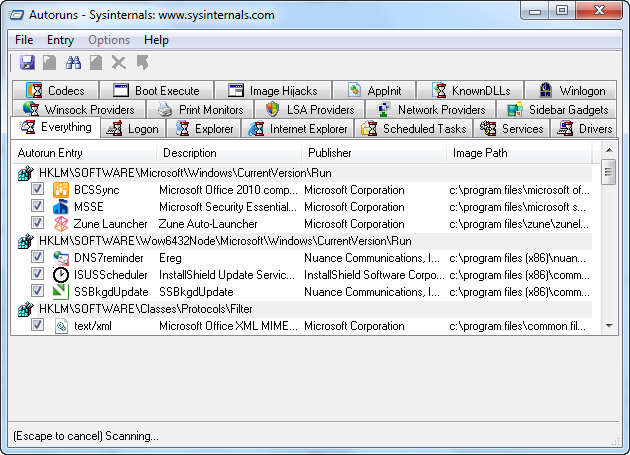Uncheck the text/xml checkbox
Screen dimensions: 630x455
click(x=37, y=325)
